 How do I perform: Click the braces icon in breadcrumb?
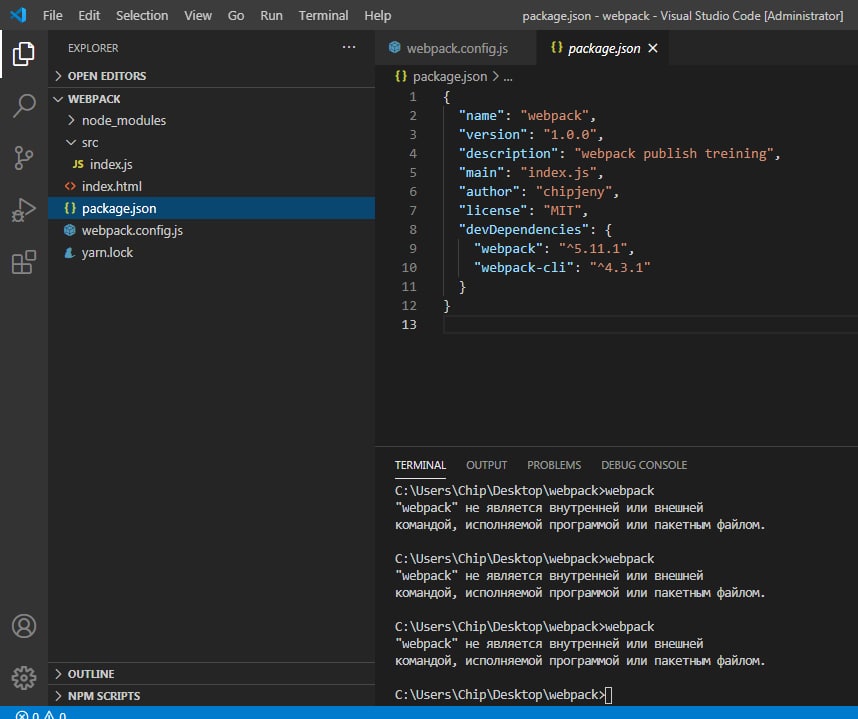401,76
